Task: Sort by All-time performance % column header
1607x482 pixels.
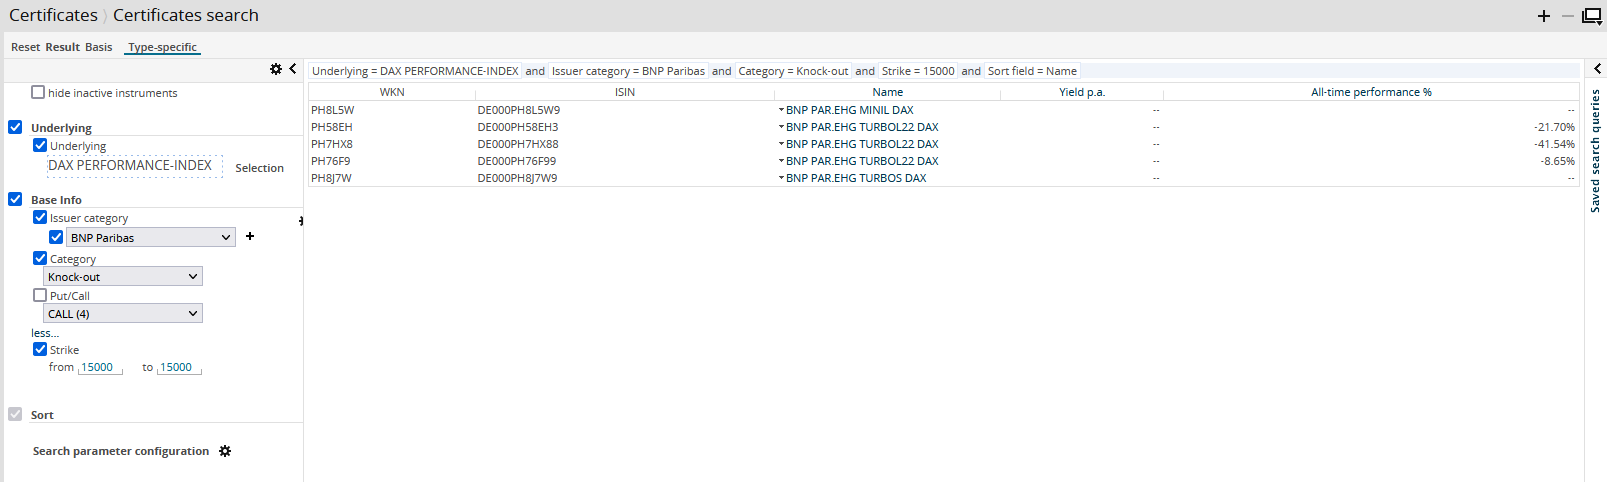Action: pyautogui.click(x=1370, y=92)
